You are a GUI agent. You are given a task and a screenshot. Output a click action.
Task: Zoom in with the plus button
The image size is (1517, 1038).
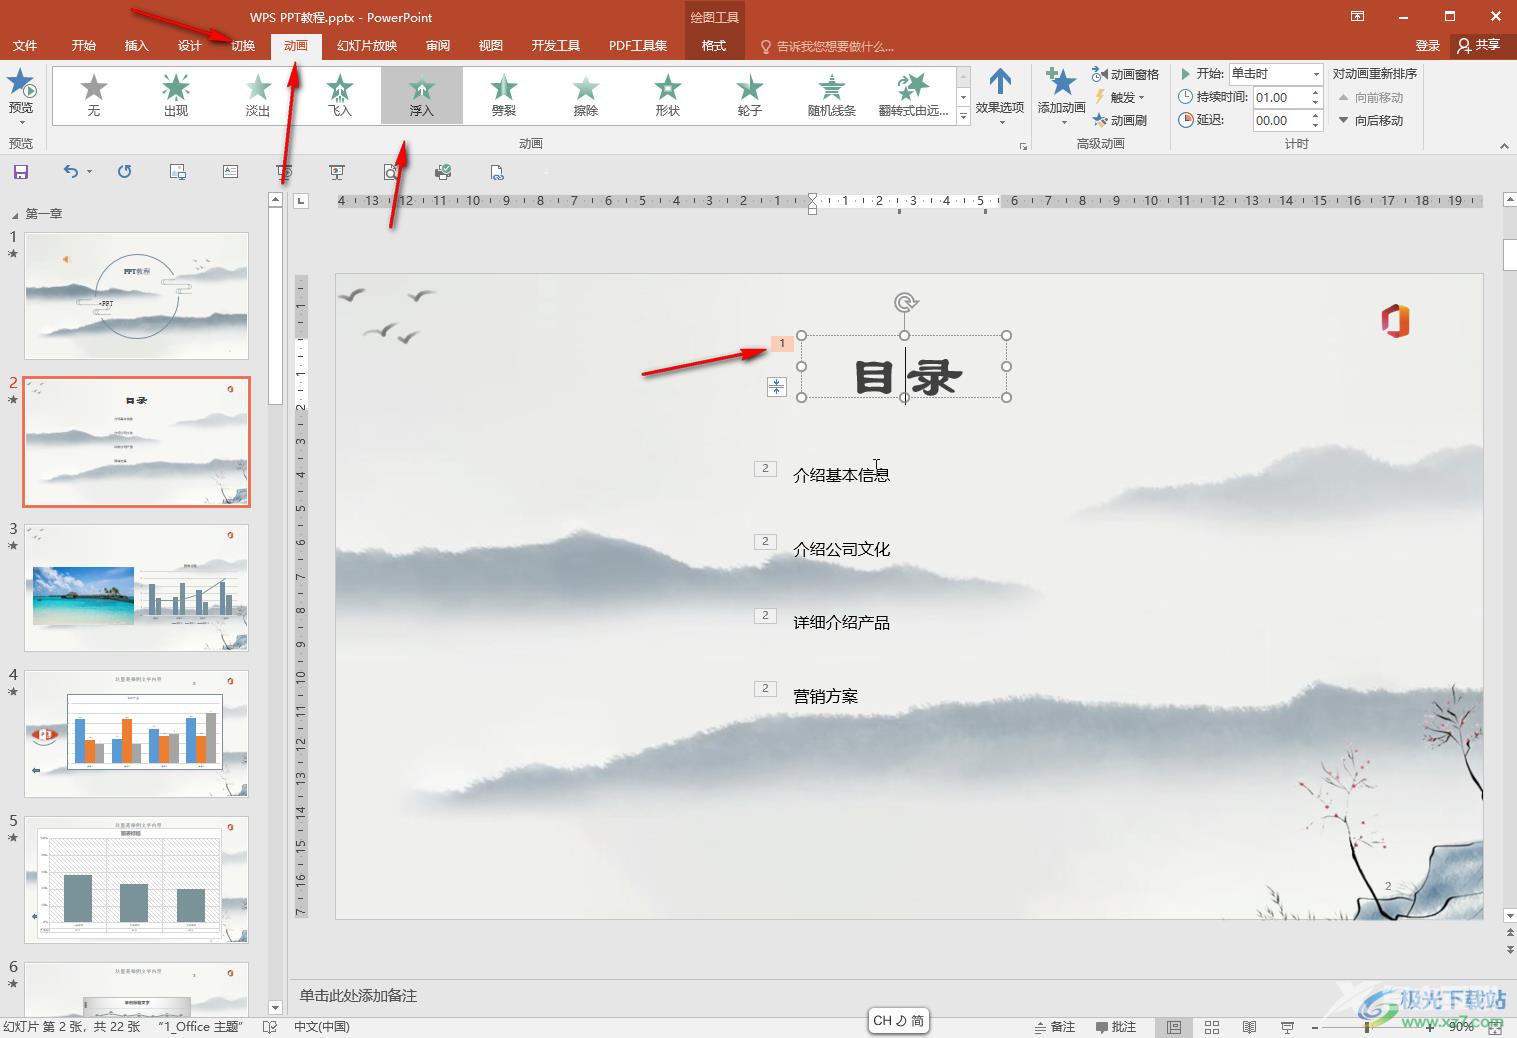click(1430, 1027)
